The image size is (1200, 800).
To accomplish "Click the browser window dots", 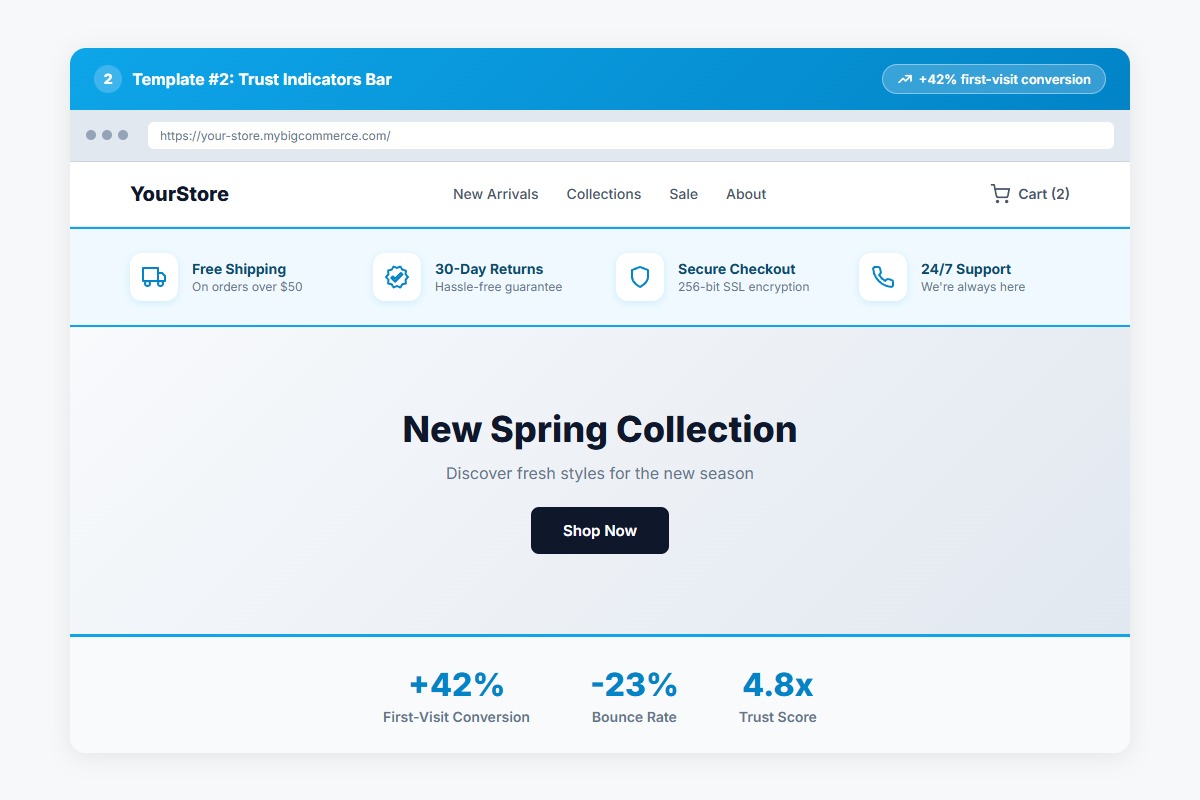I will (x=107, y=135).
